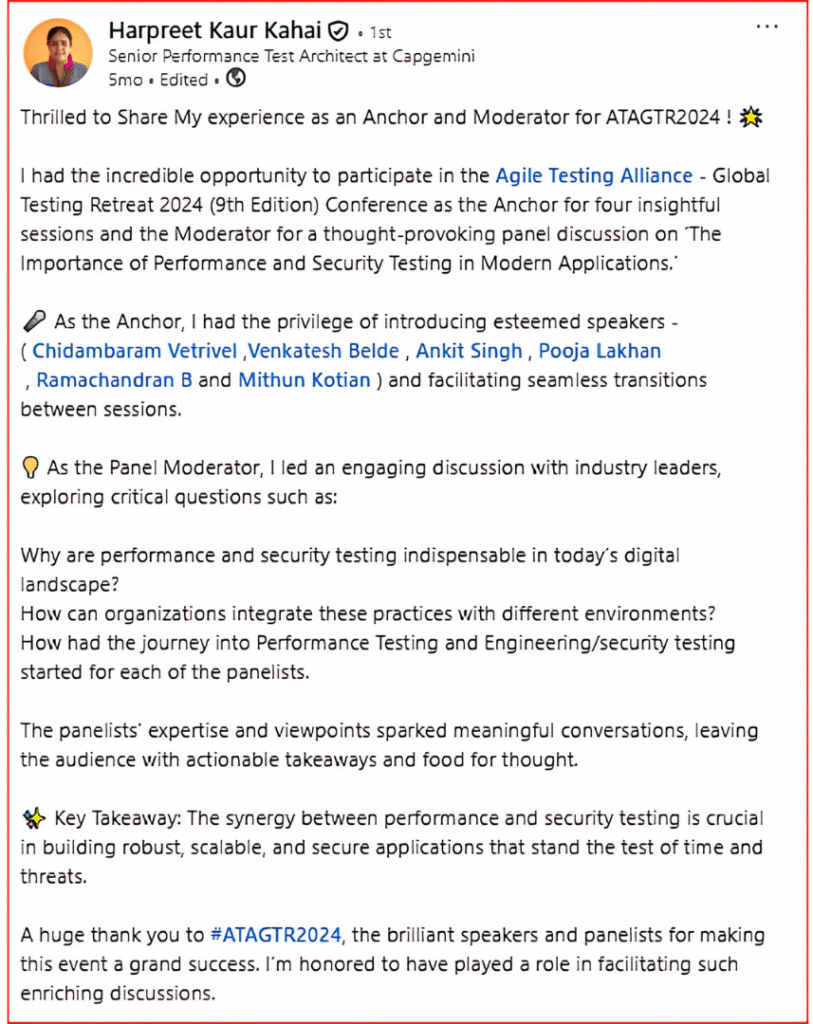The image size is (813, 1024).
Task: Click the starburst emoji after ATAGTR2024 headline
Action: pyautogui.click(x=749, y=117)
